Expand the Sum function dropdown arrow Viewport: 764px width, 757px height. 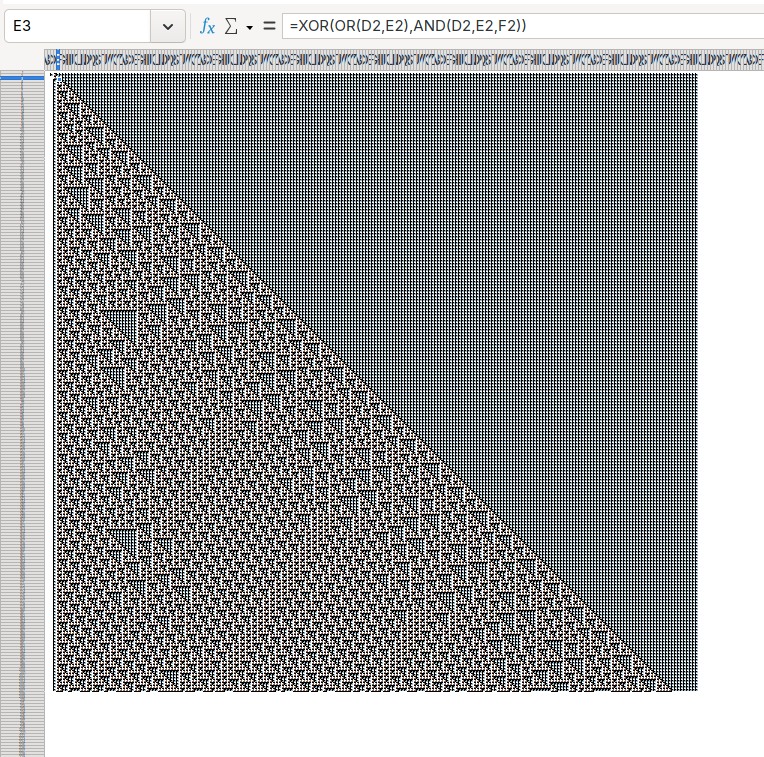249,27
